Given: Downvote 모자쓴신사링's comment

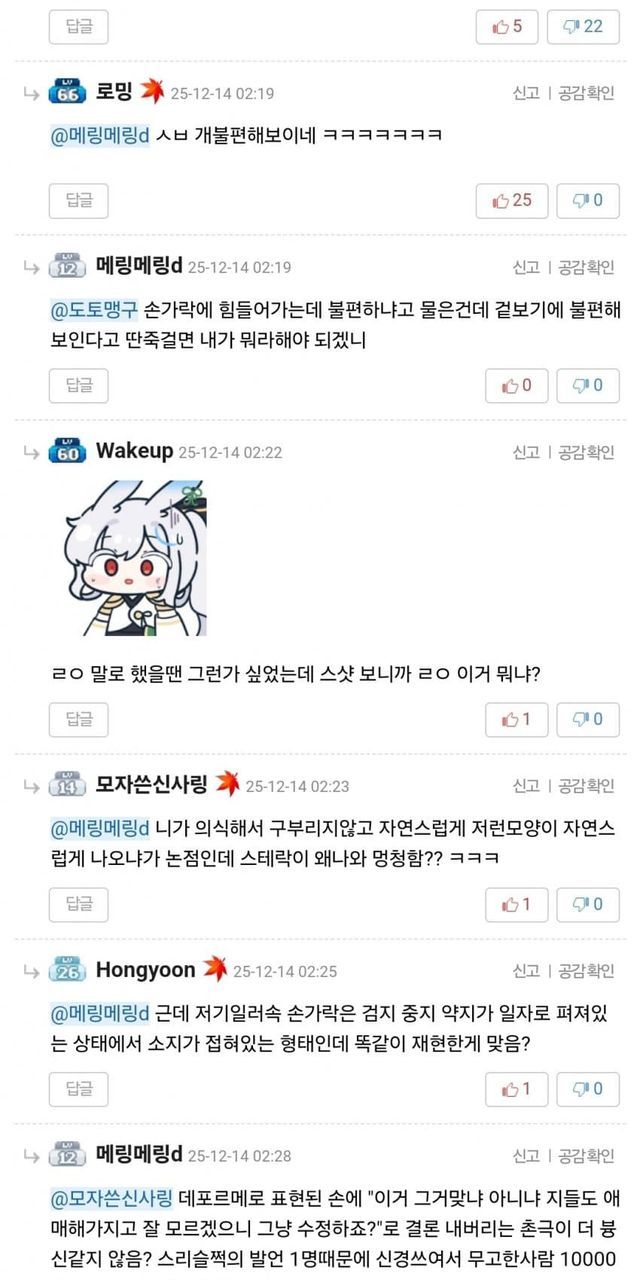Looking at the screenshot, I should [588, 904].
